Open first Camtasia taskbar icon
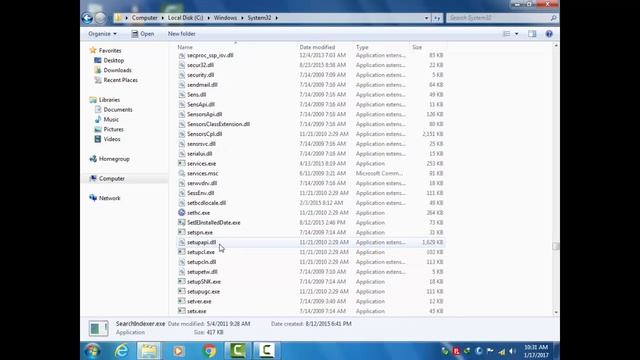 [238, 351]
